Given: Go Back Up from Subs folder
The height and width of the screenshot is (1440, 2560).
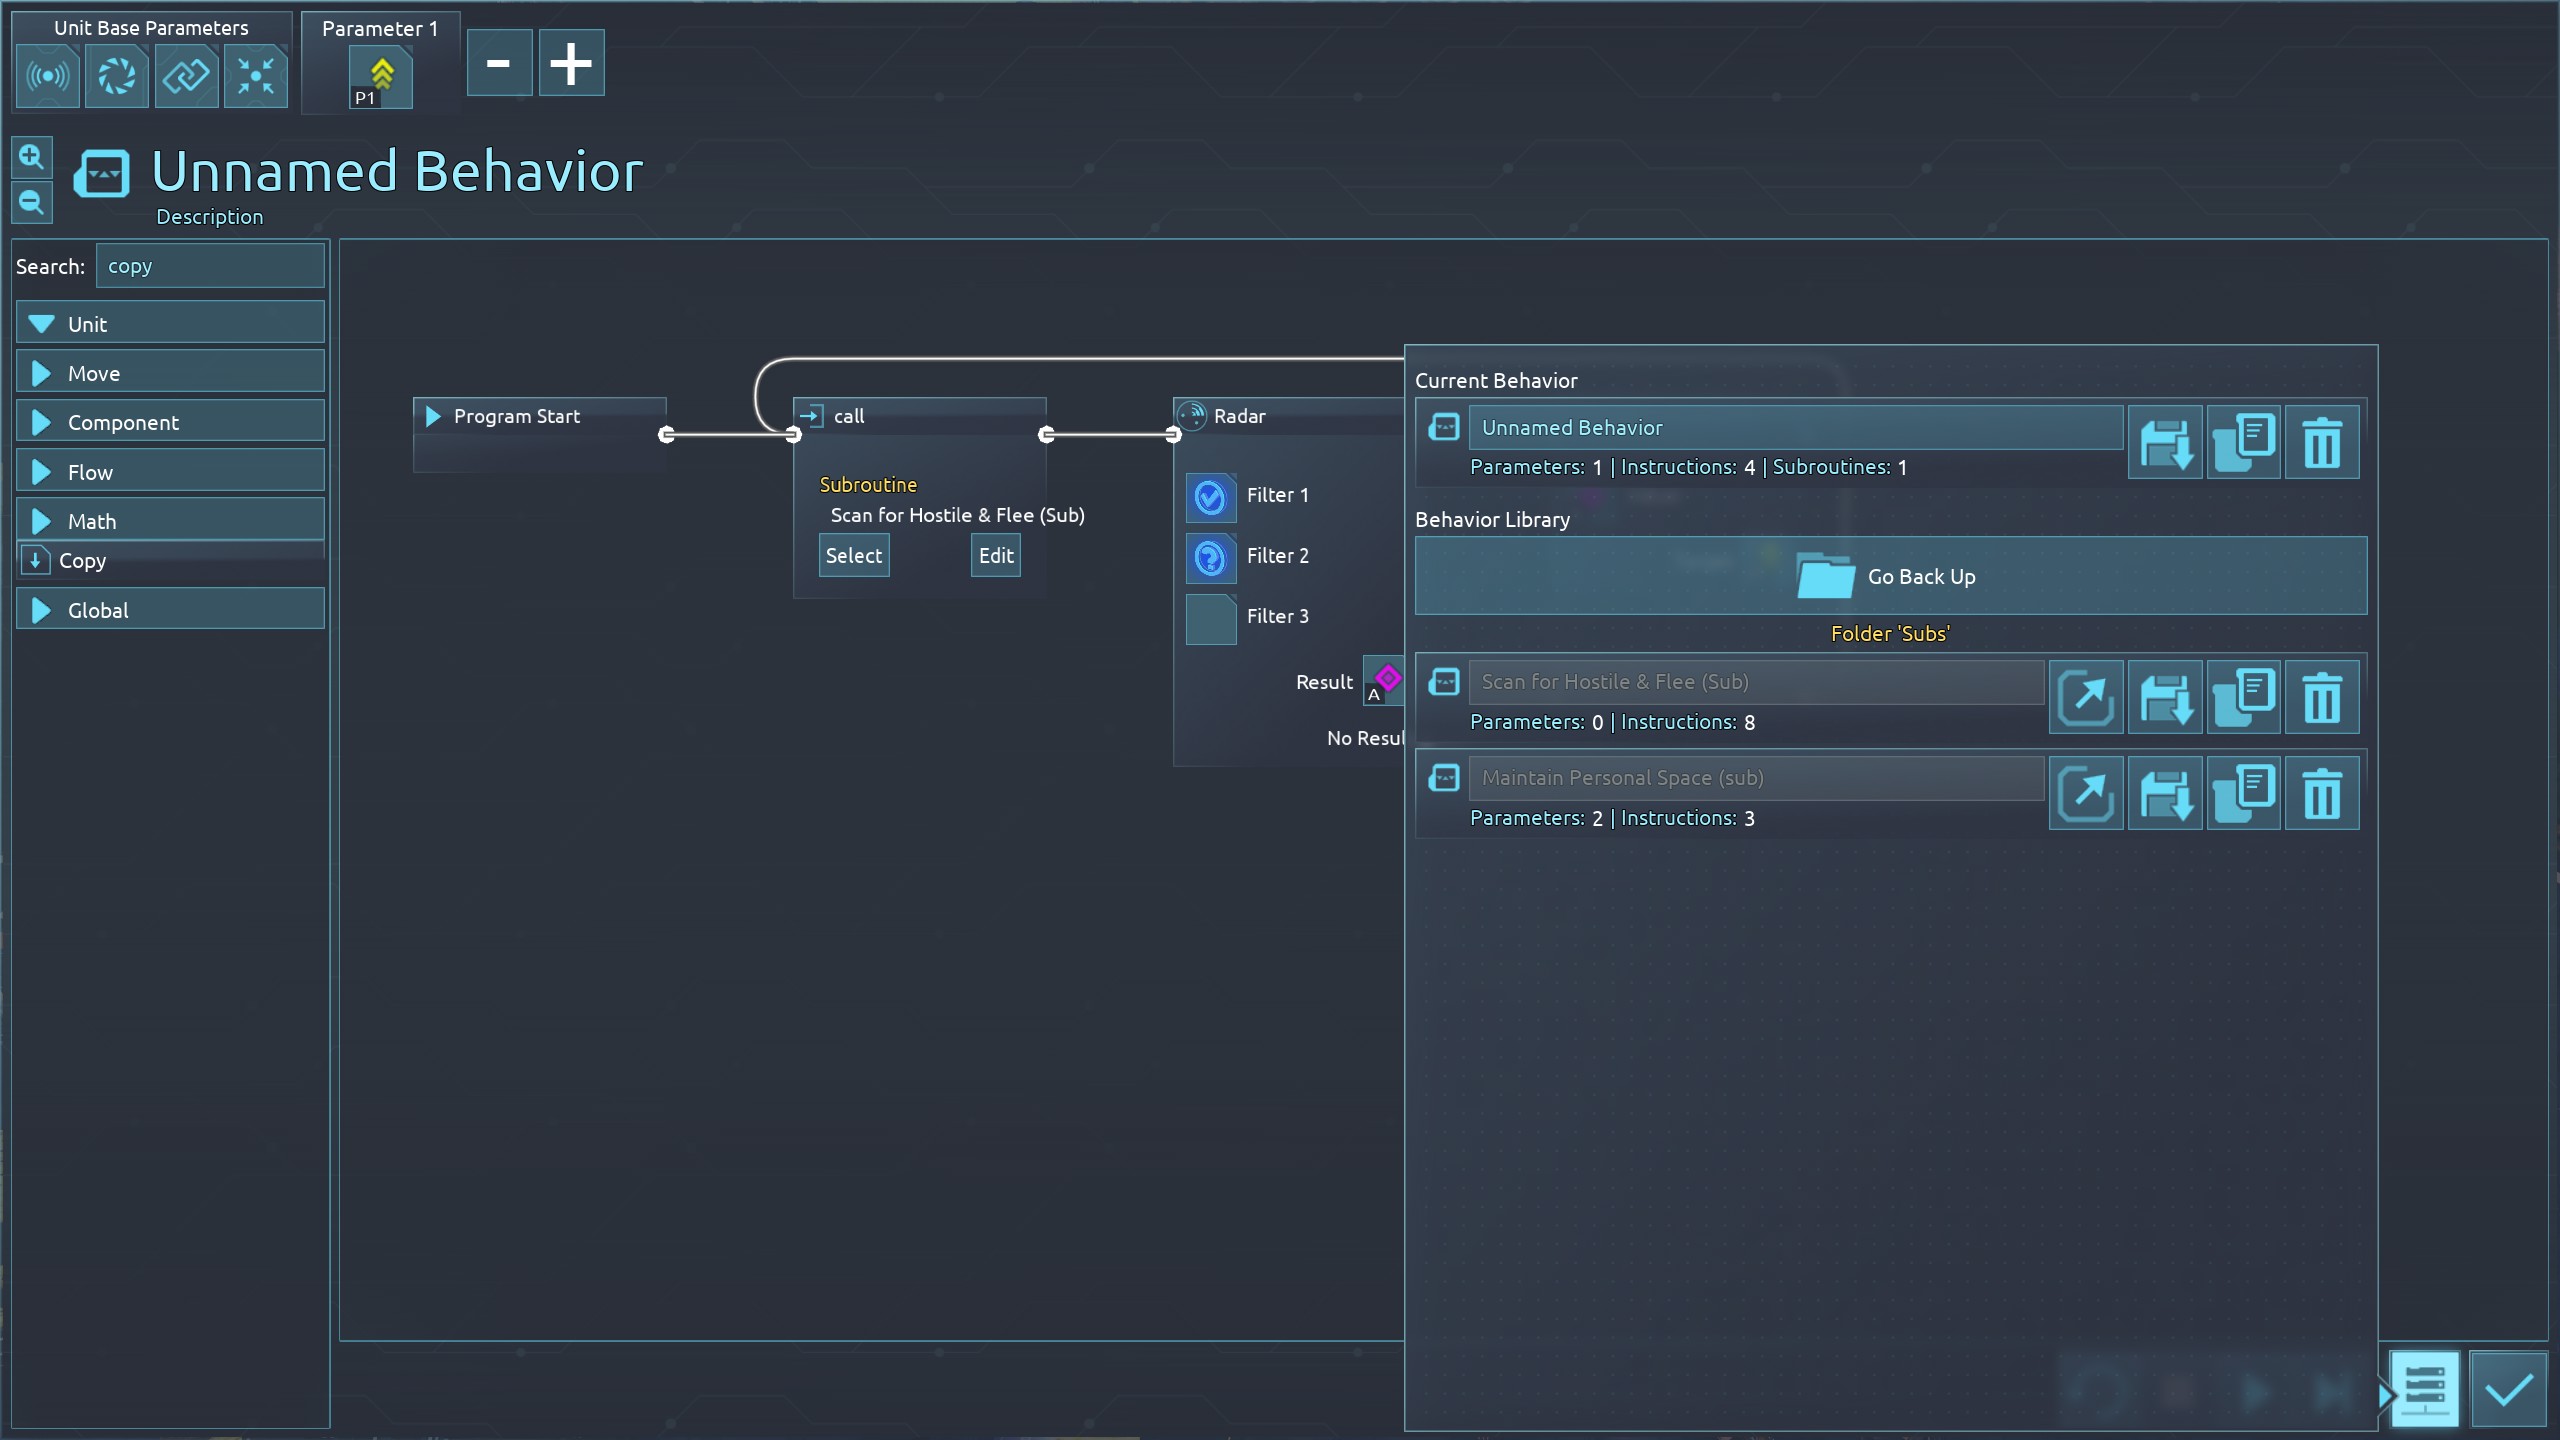Looking at the screenshot, I should [1890, 576].
